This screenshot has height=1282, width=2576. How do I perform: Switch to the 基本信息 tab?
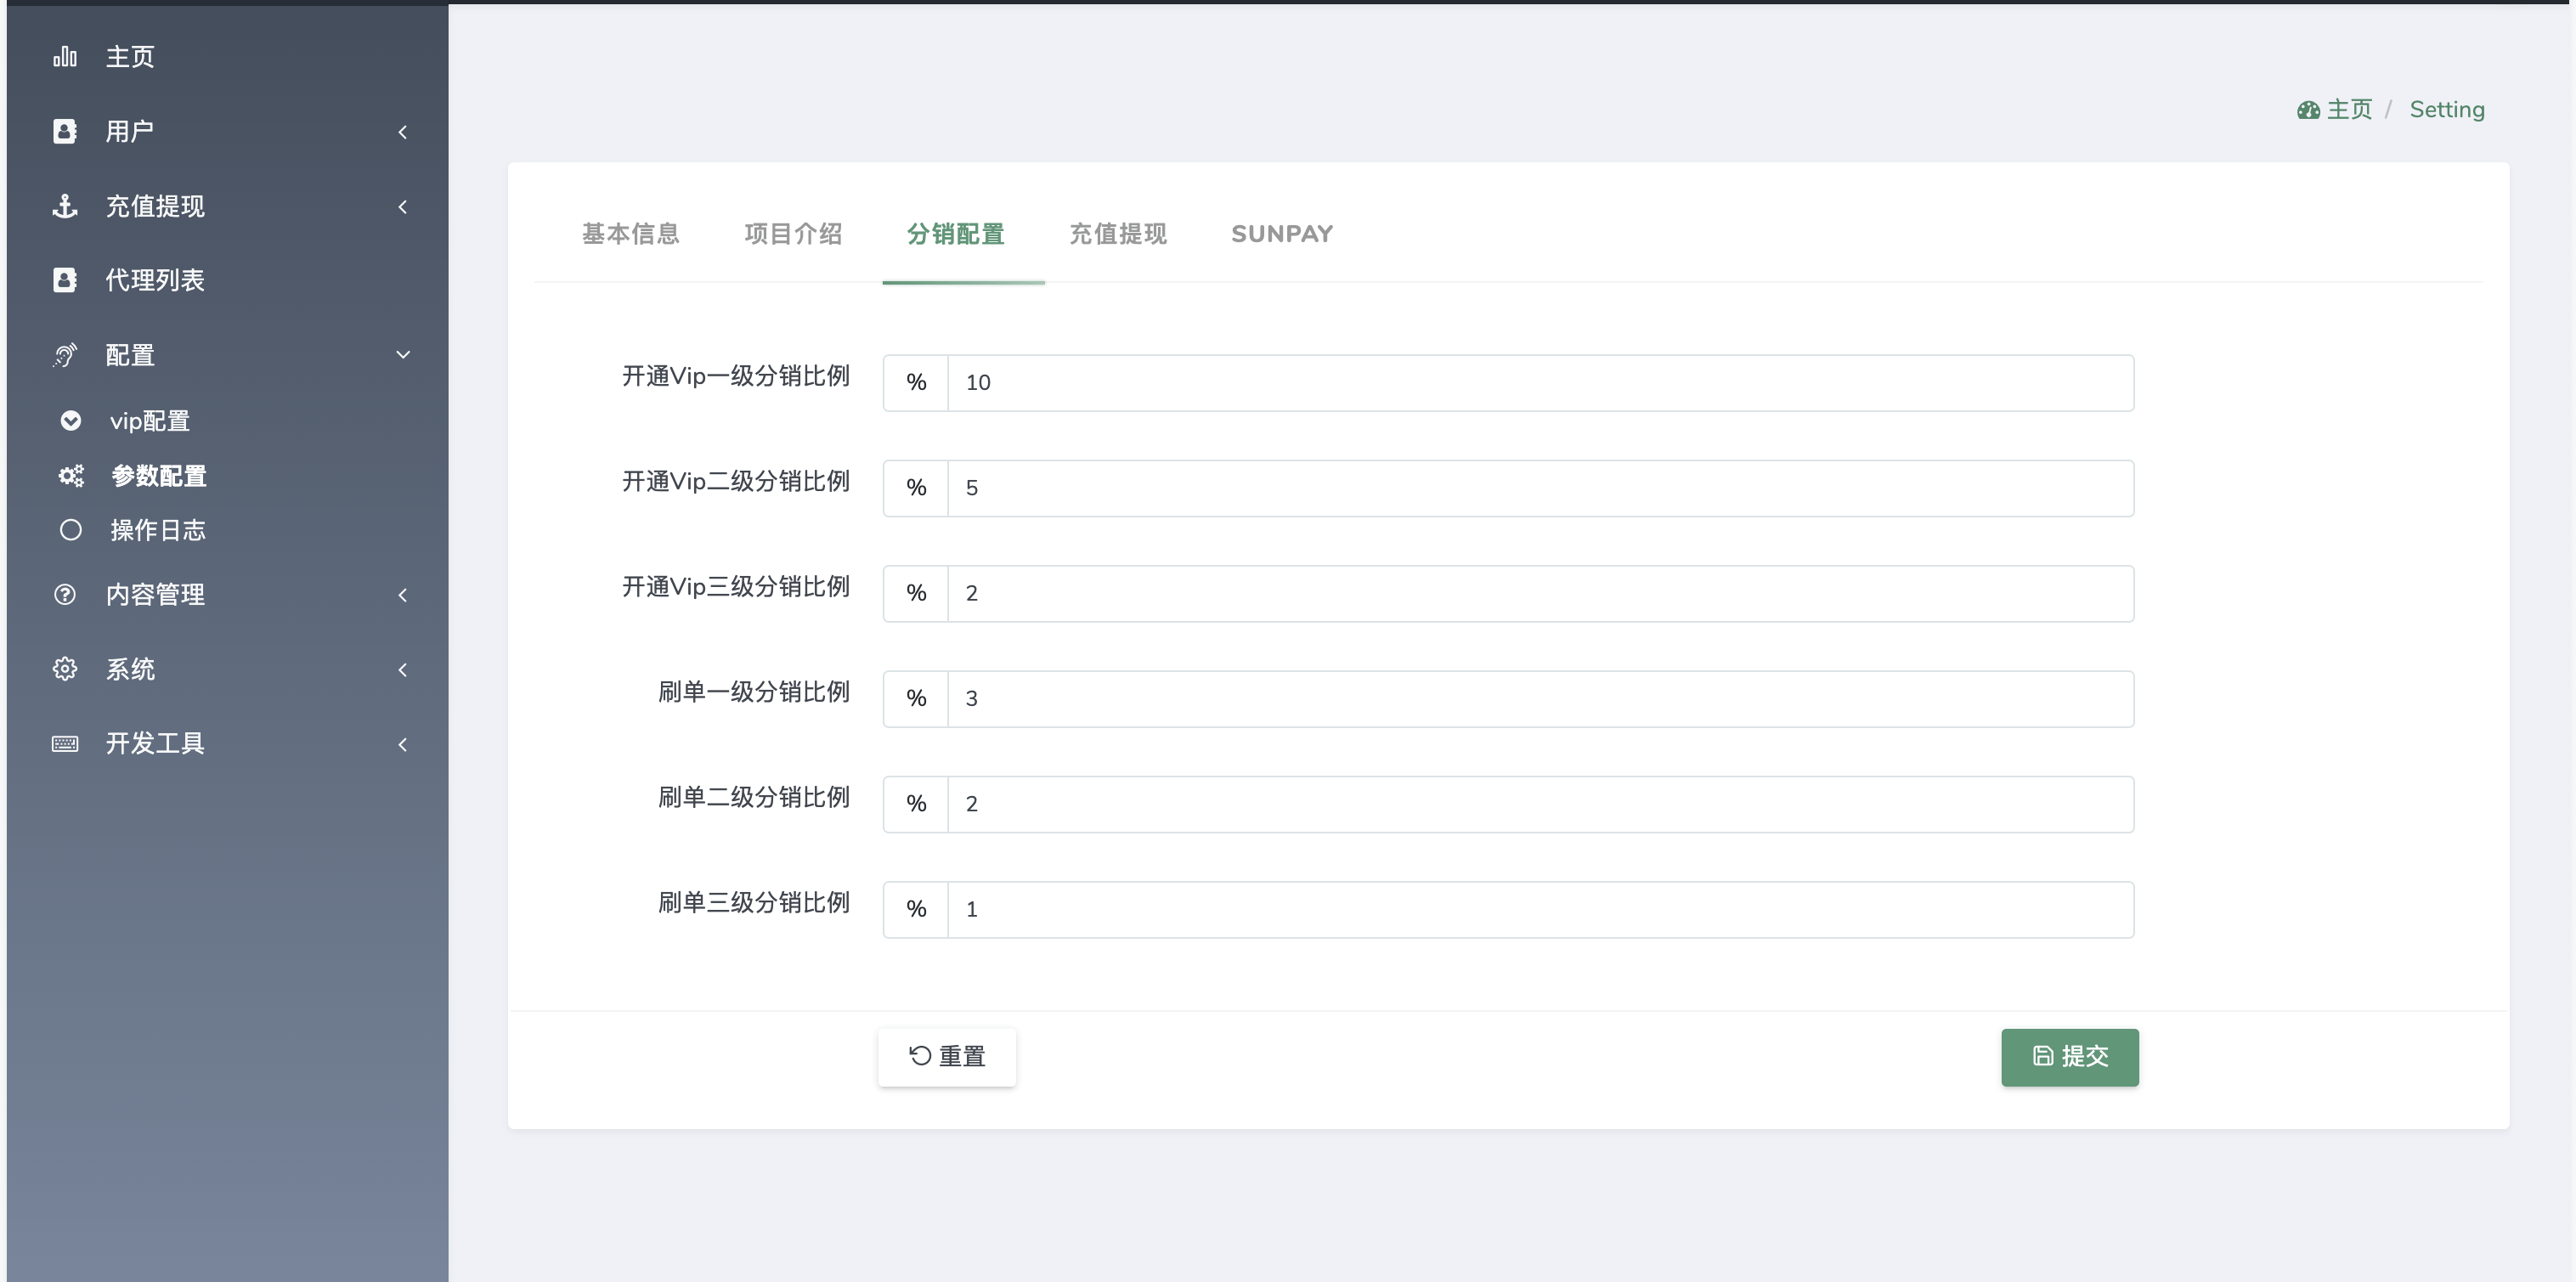point(630,234)
